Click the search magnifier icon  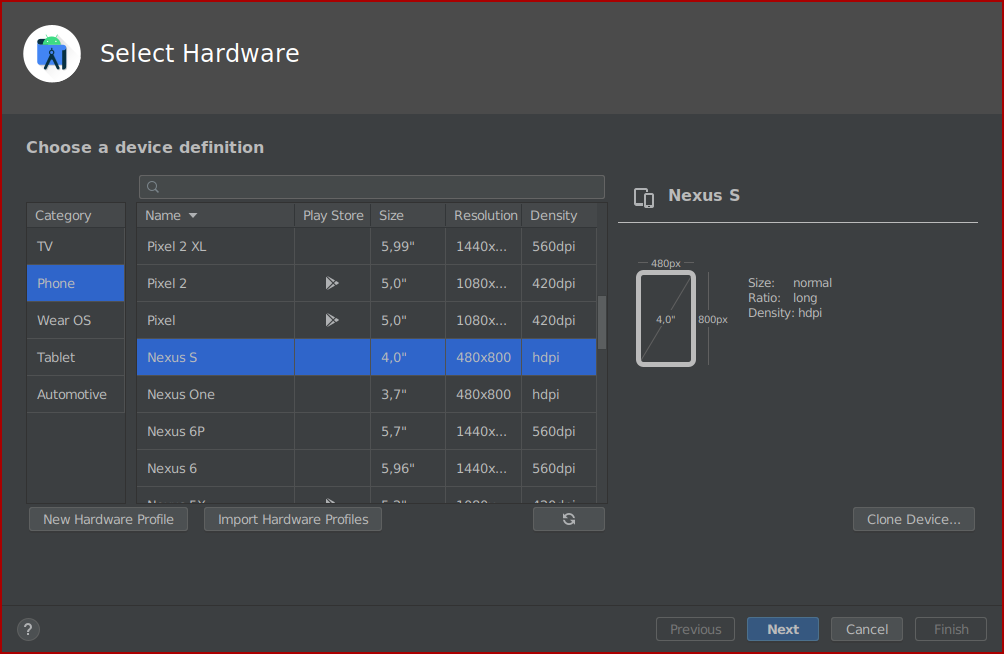(152, 187)
